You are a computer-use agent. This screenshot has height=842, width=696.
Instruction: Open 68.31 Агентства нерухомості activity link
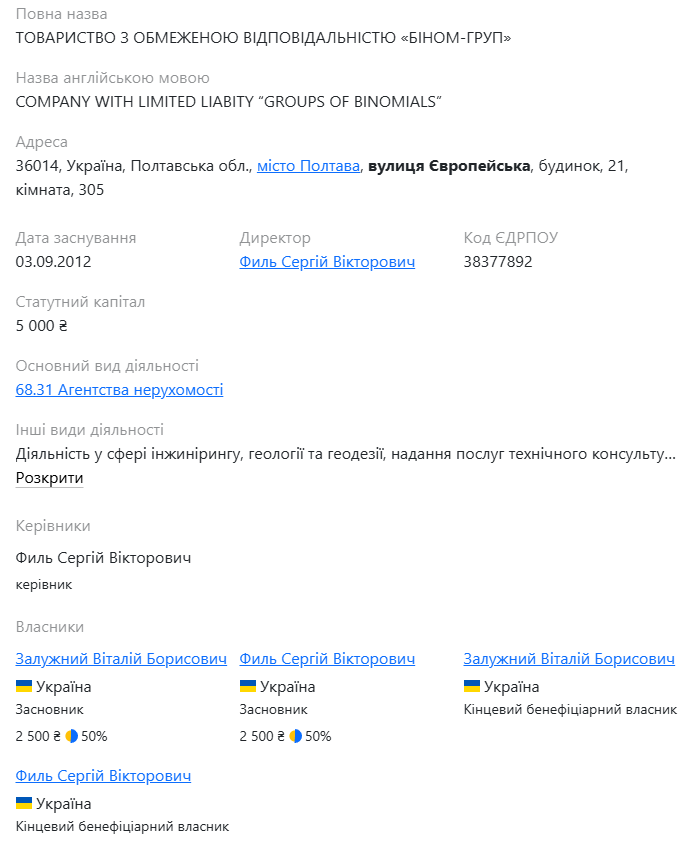pyautogui.click(x=119, y=390)
